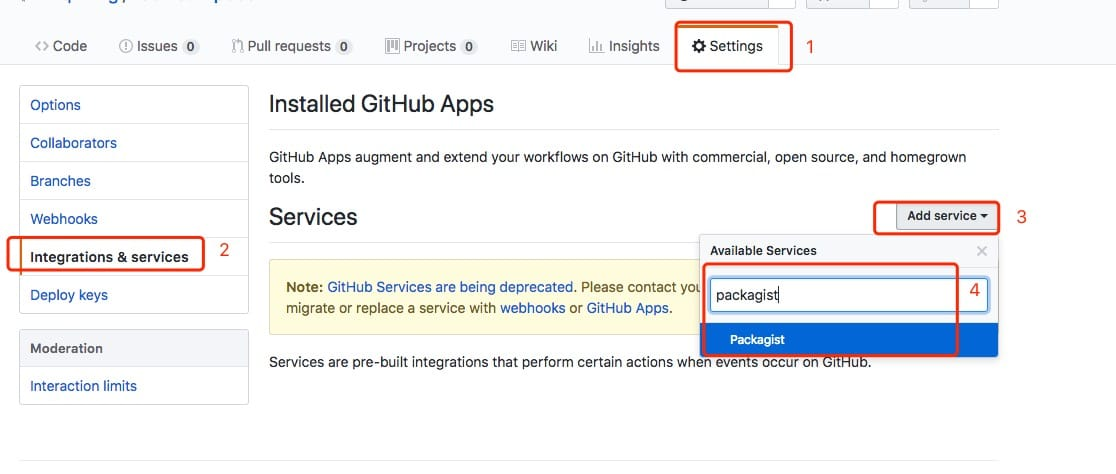Screen dimensions: 1116x474
Task: Click the Insights bar graph icon
Action: click(596, 46)
